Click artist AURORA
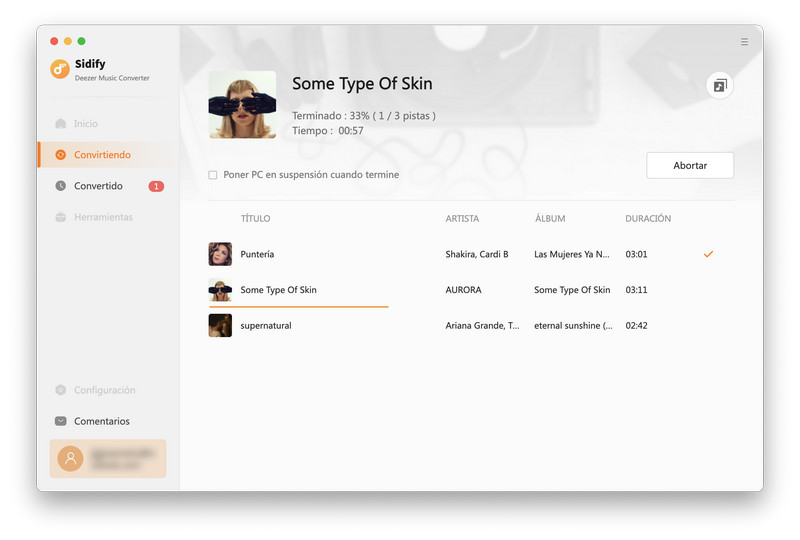This screenshot has height=540, width=800. click(463, 290)
